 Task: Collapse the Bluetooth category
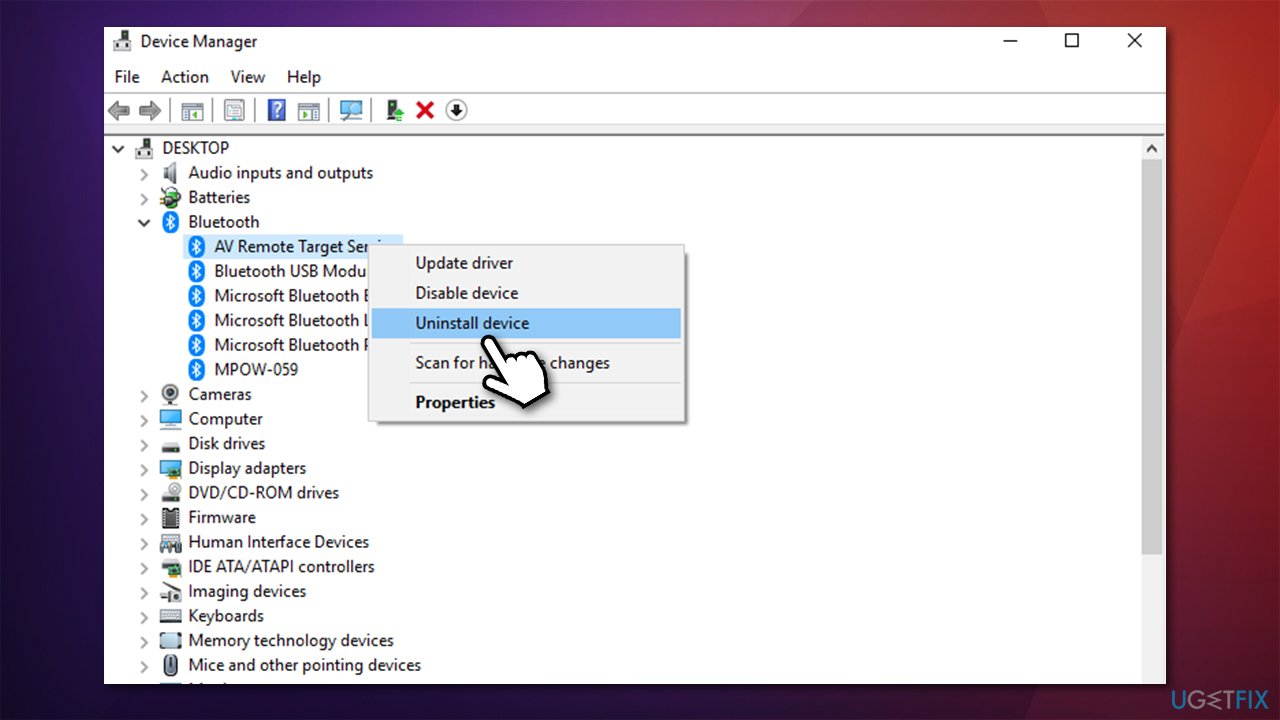144,222
